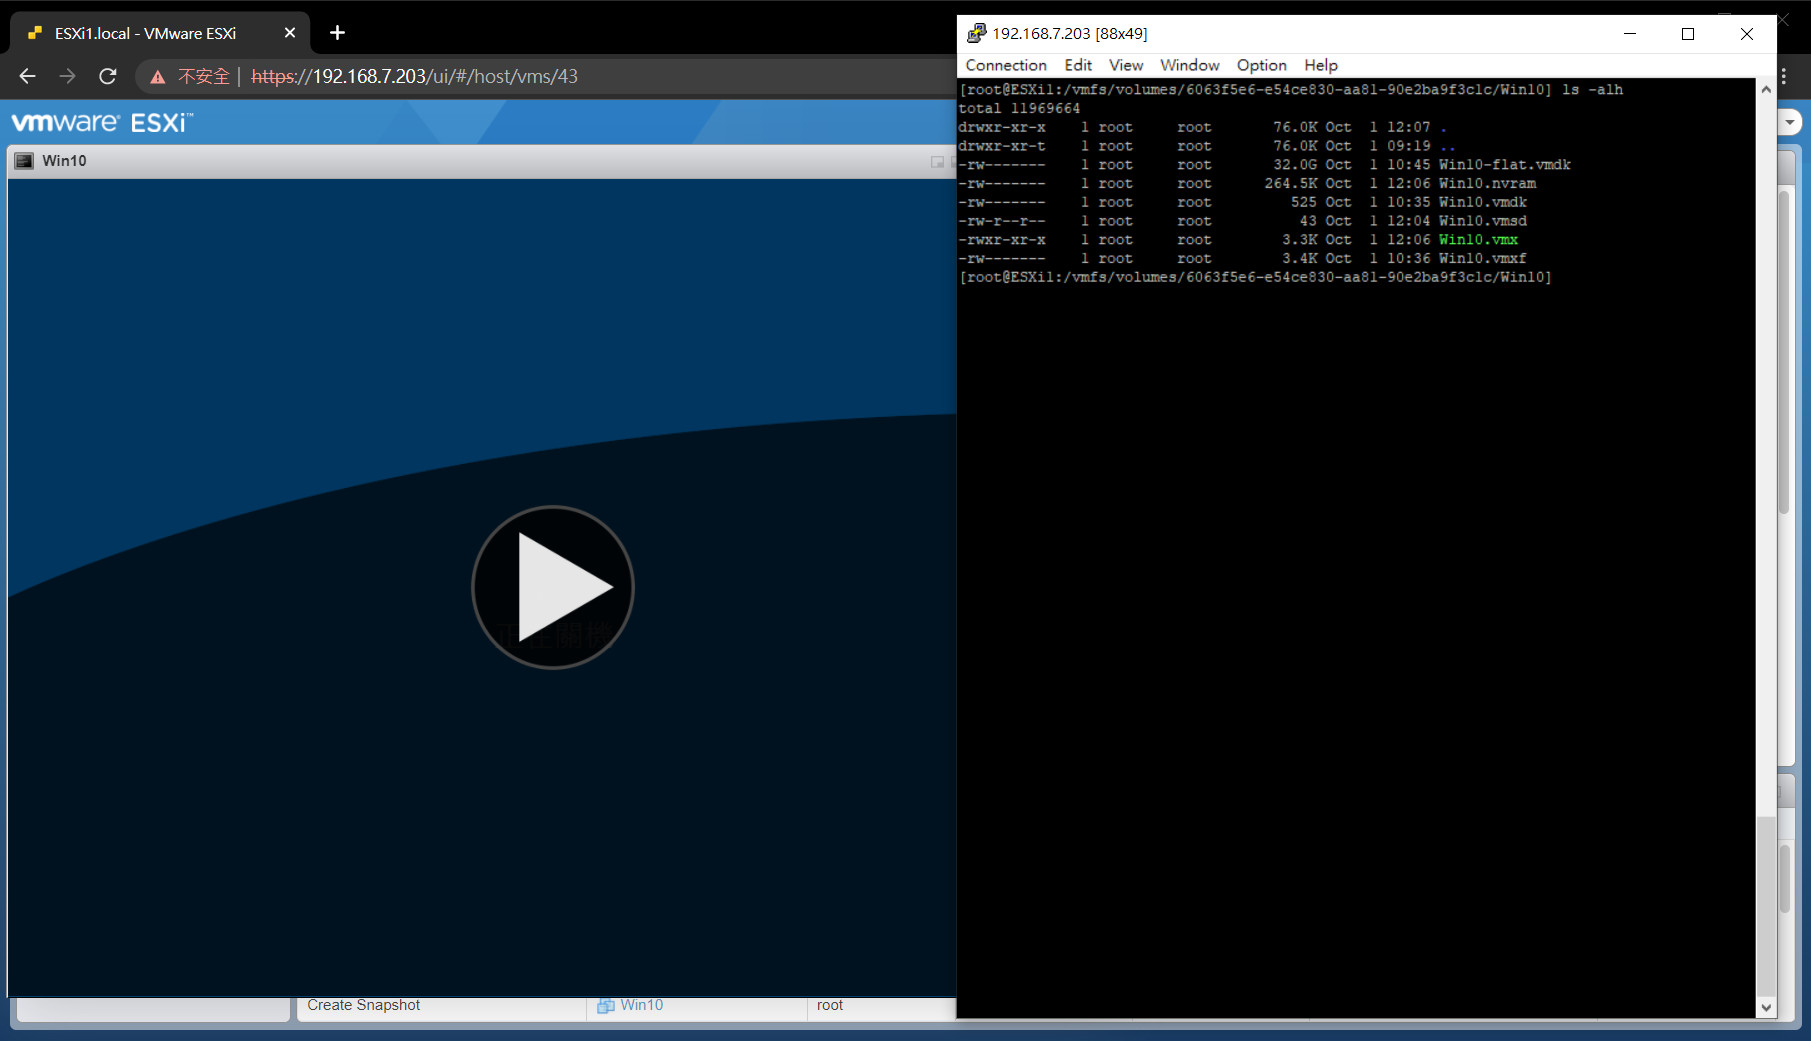Open the Option menu in terminal
Image resolution: width=1811 pixels, height=1041 pixels.
1261,65
